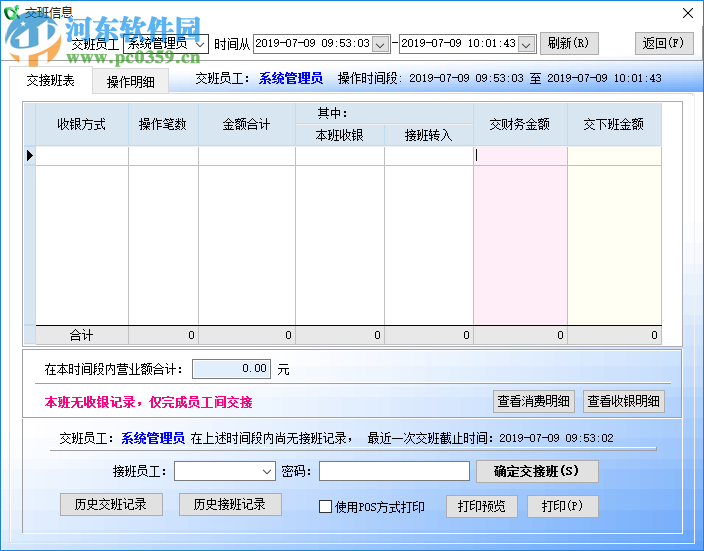Open 历史接班记录
The width and height of the screenshot is (704, 551).
230,504
